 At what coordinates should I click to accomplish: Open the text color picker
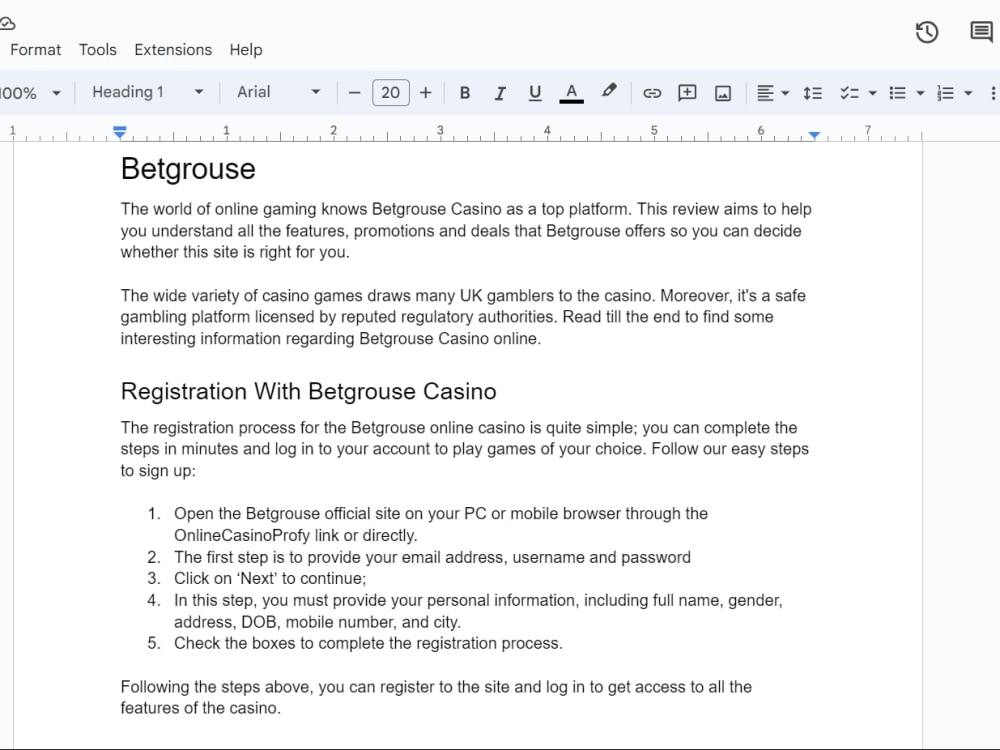(x=571, y=93)
